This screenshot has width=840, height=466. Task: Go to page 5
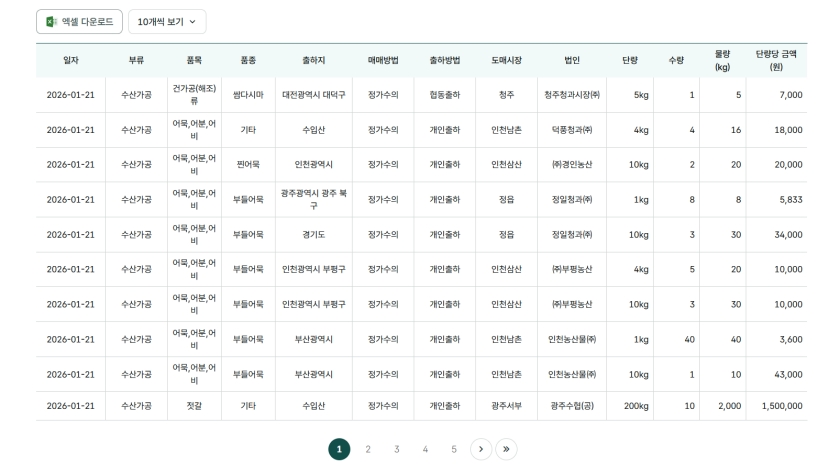tap(454, 449)
